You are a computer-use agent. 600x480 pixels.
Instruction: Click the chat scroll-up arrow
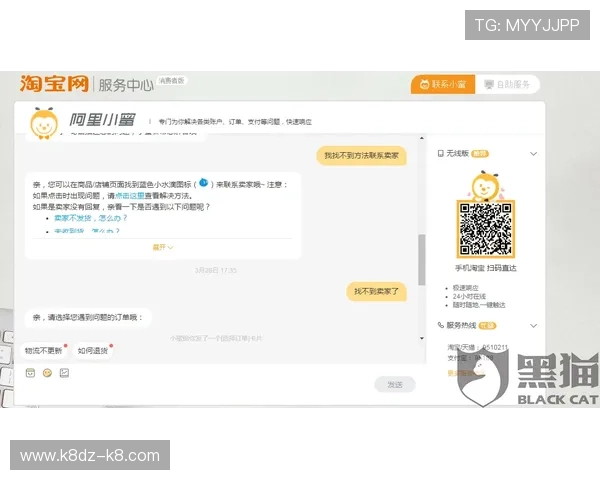422,138
